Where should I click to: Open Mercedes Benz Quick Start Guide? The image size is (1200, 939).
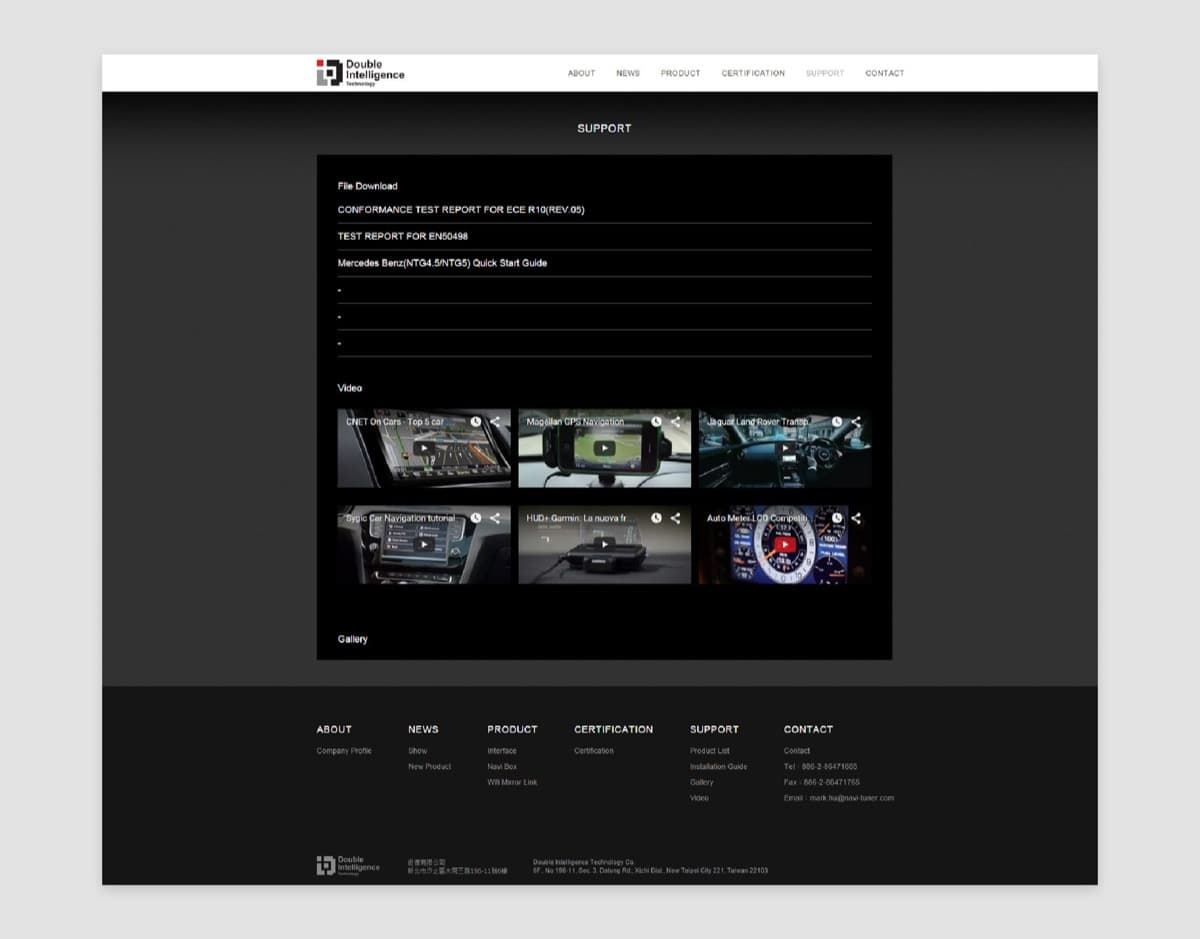click(x=442, y=263)
